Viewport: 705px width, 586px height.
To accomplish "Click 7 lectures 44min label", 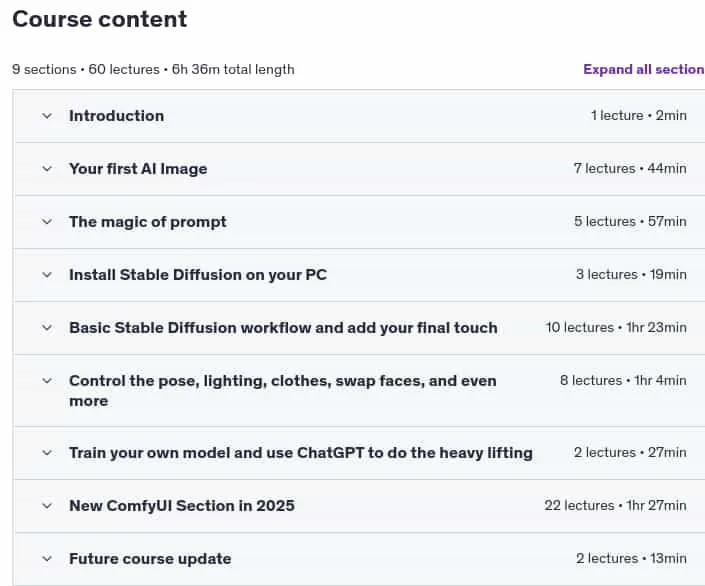I will click(630, 169).
